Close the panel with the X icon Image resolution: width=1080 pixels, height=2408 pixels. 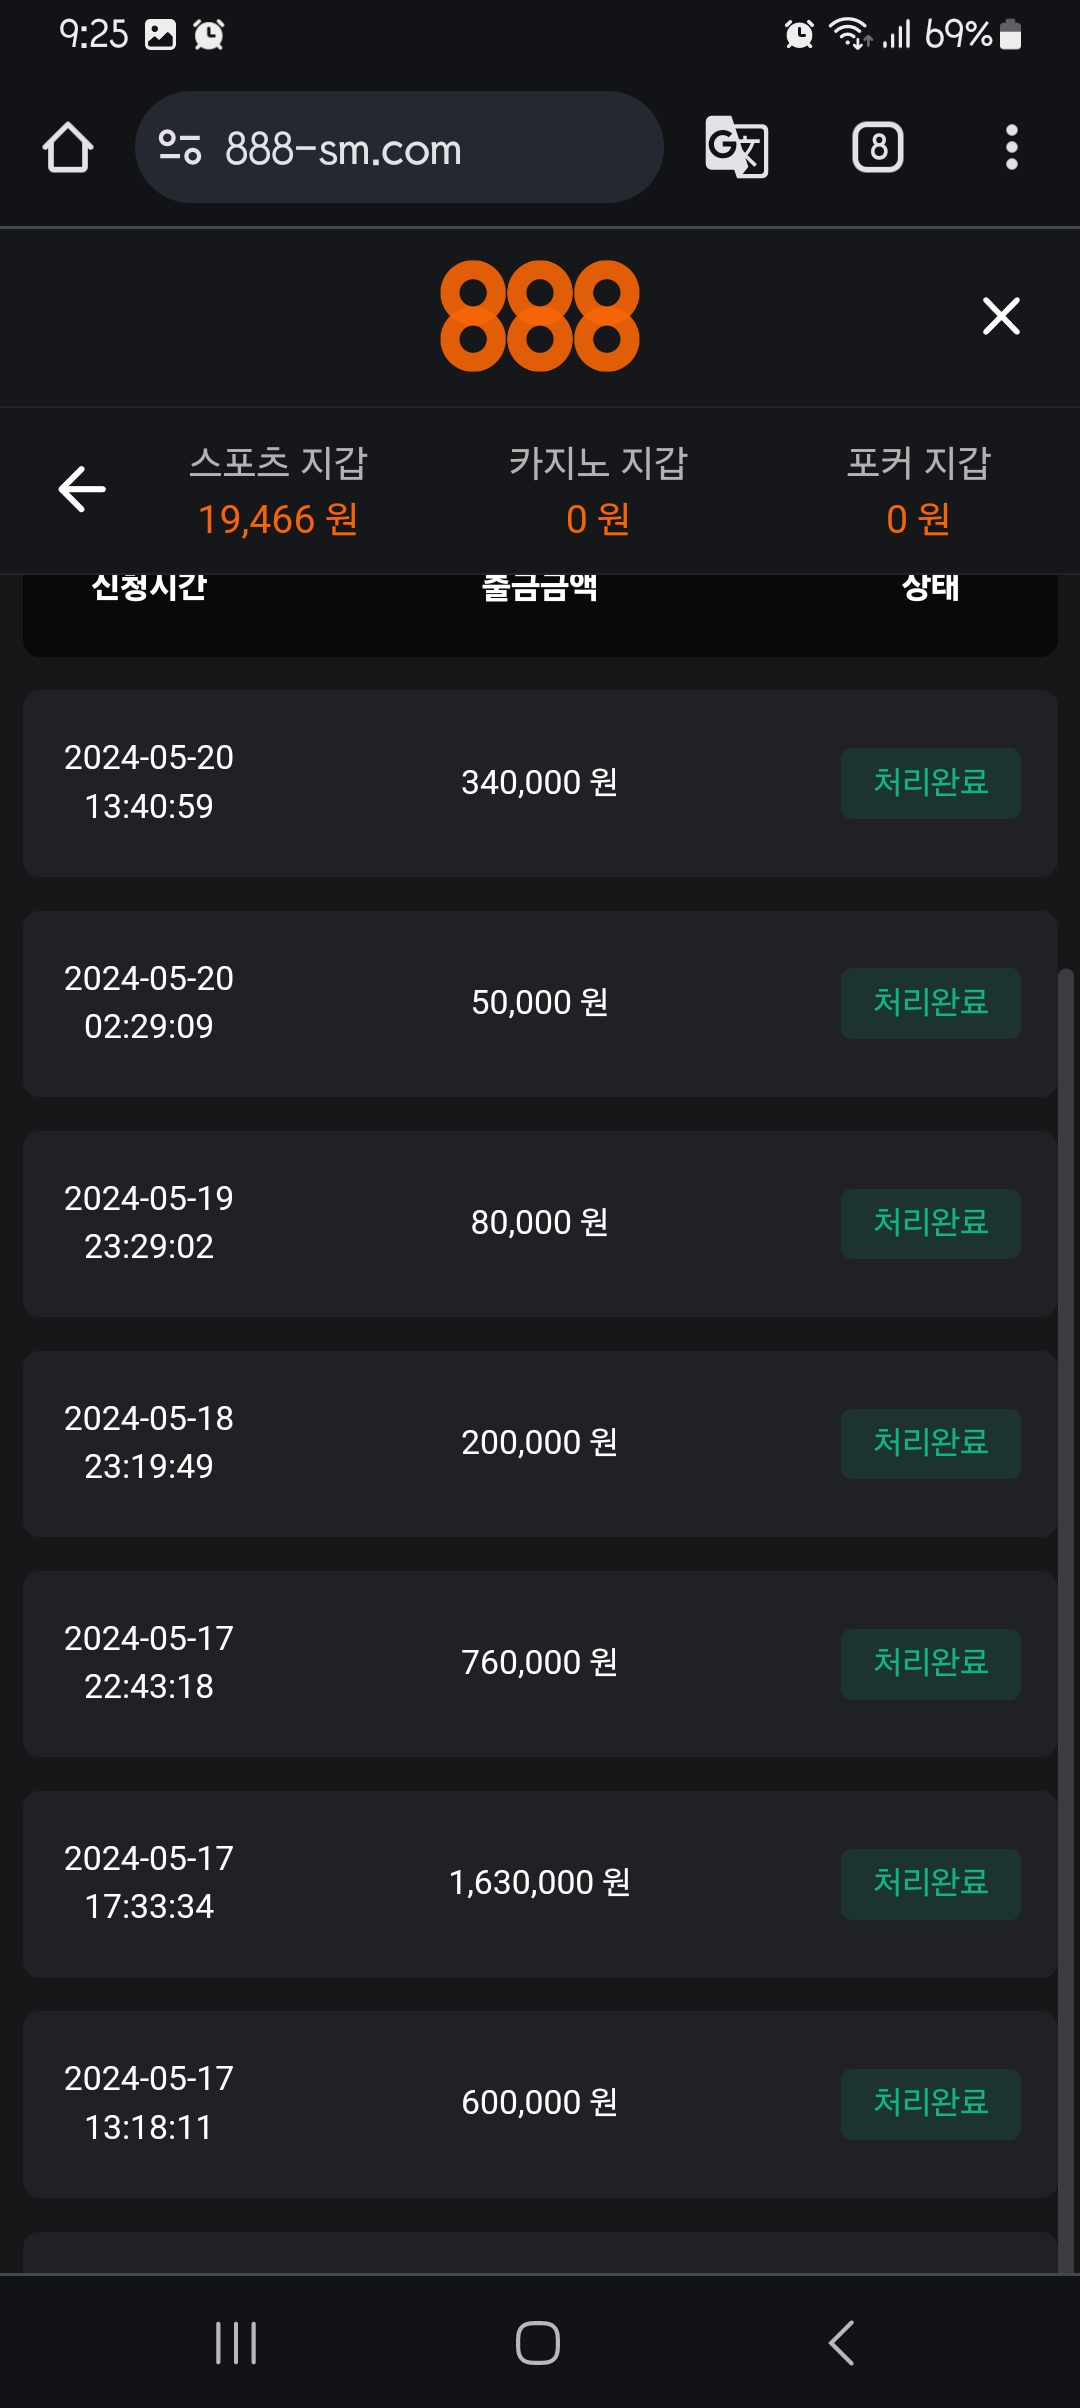point(1001,316)
